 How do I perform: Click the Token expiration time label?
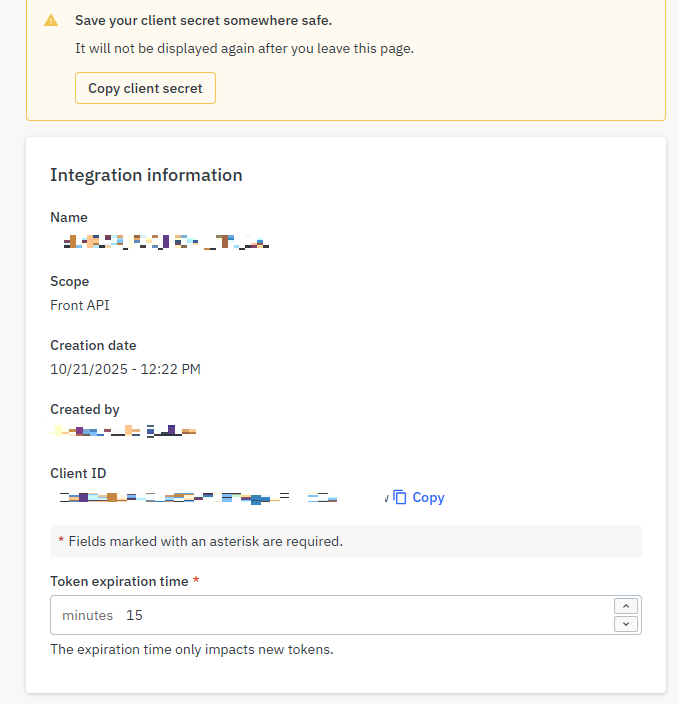(x=119, y=581)
